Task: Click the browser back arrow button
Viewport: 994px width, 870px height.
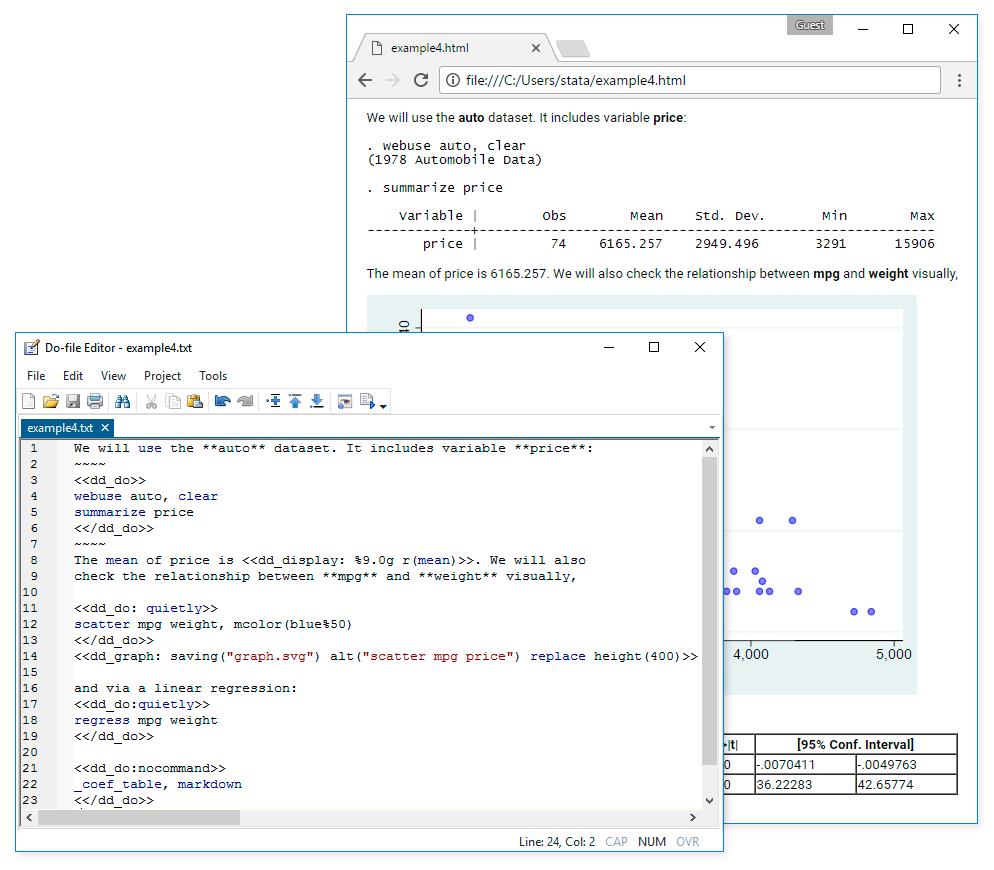Action: click(365, 81)
